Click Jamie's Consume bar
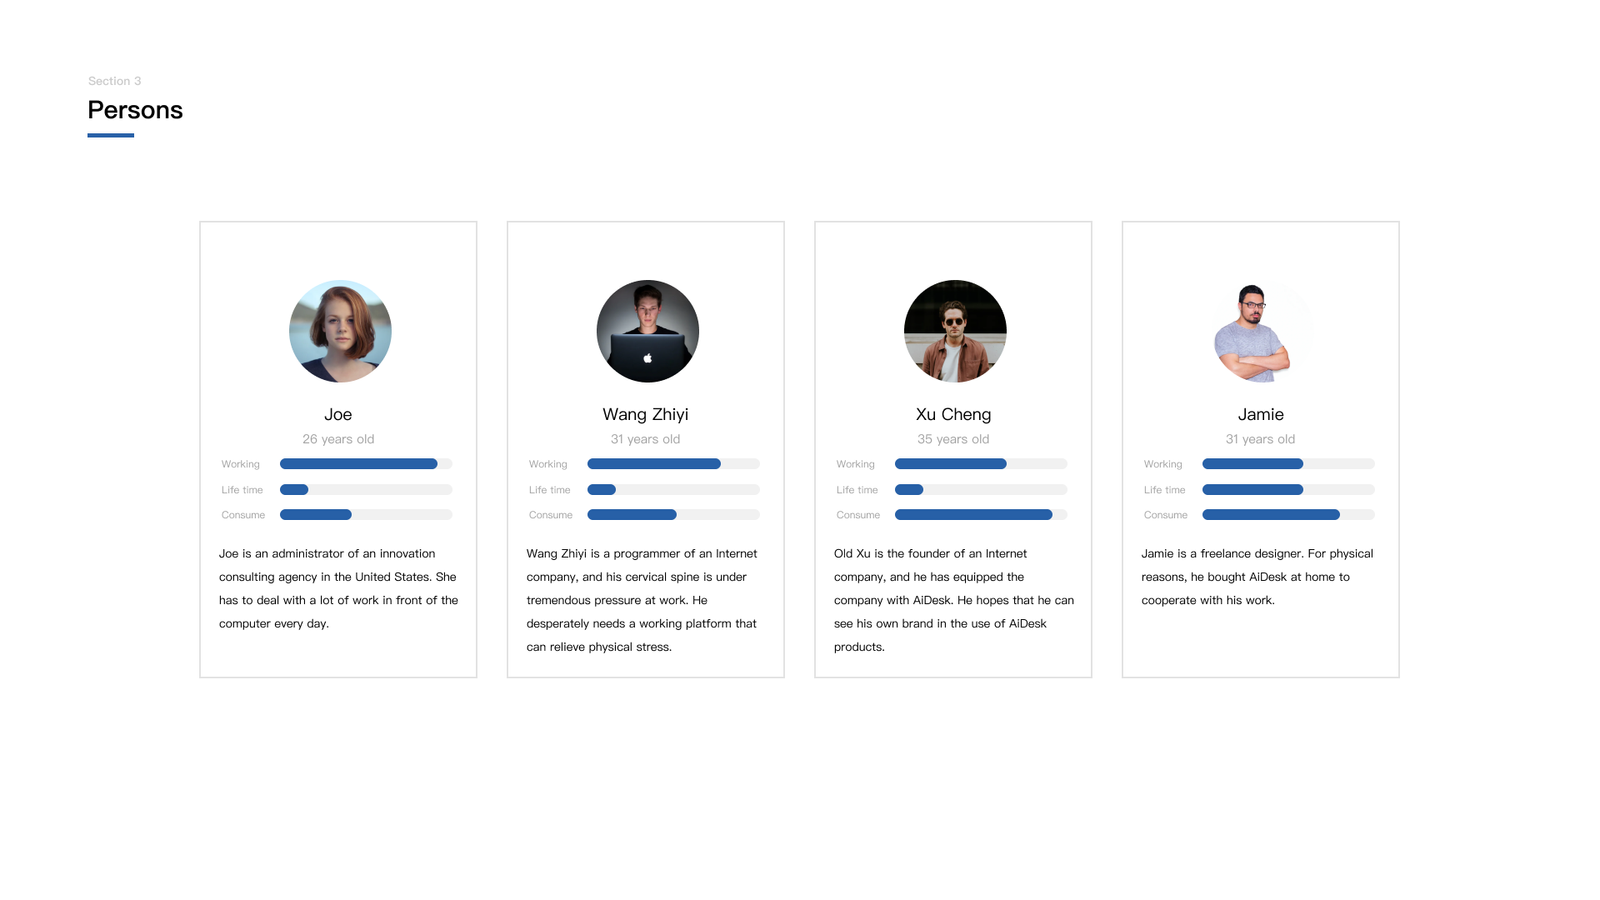1600x900 pixels. (x=1288, y=515)
